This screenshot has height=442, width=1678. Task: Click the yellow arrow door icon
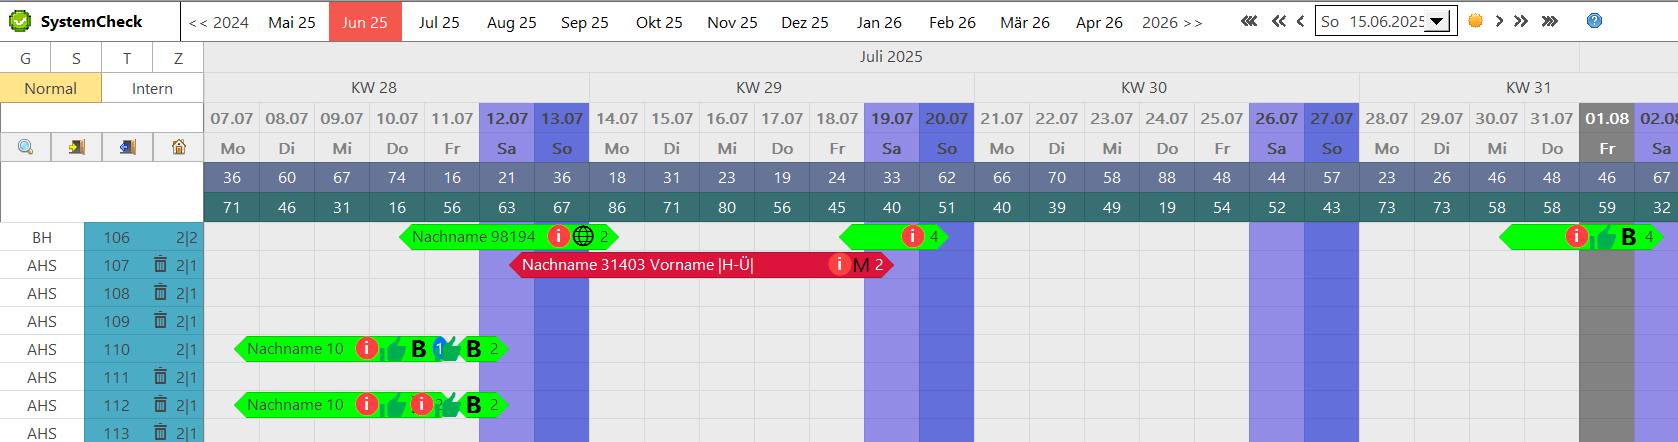point(77,147)
